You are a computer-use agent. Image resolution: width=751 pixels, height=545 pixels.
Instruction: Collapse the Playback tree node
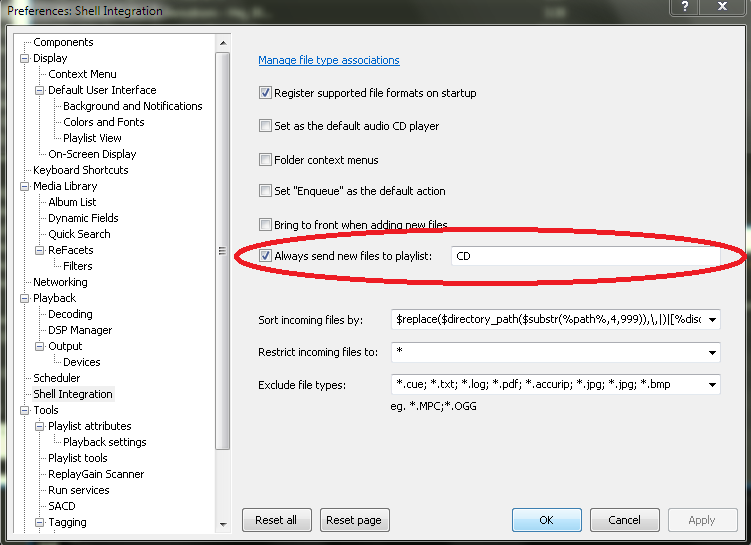click(x=24, y=298)
